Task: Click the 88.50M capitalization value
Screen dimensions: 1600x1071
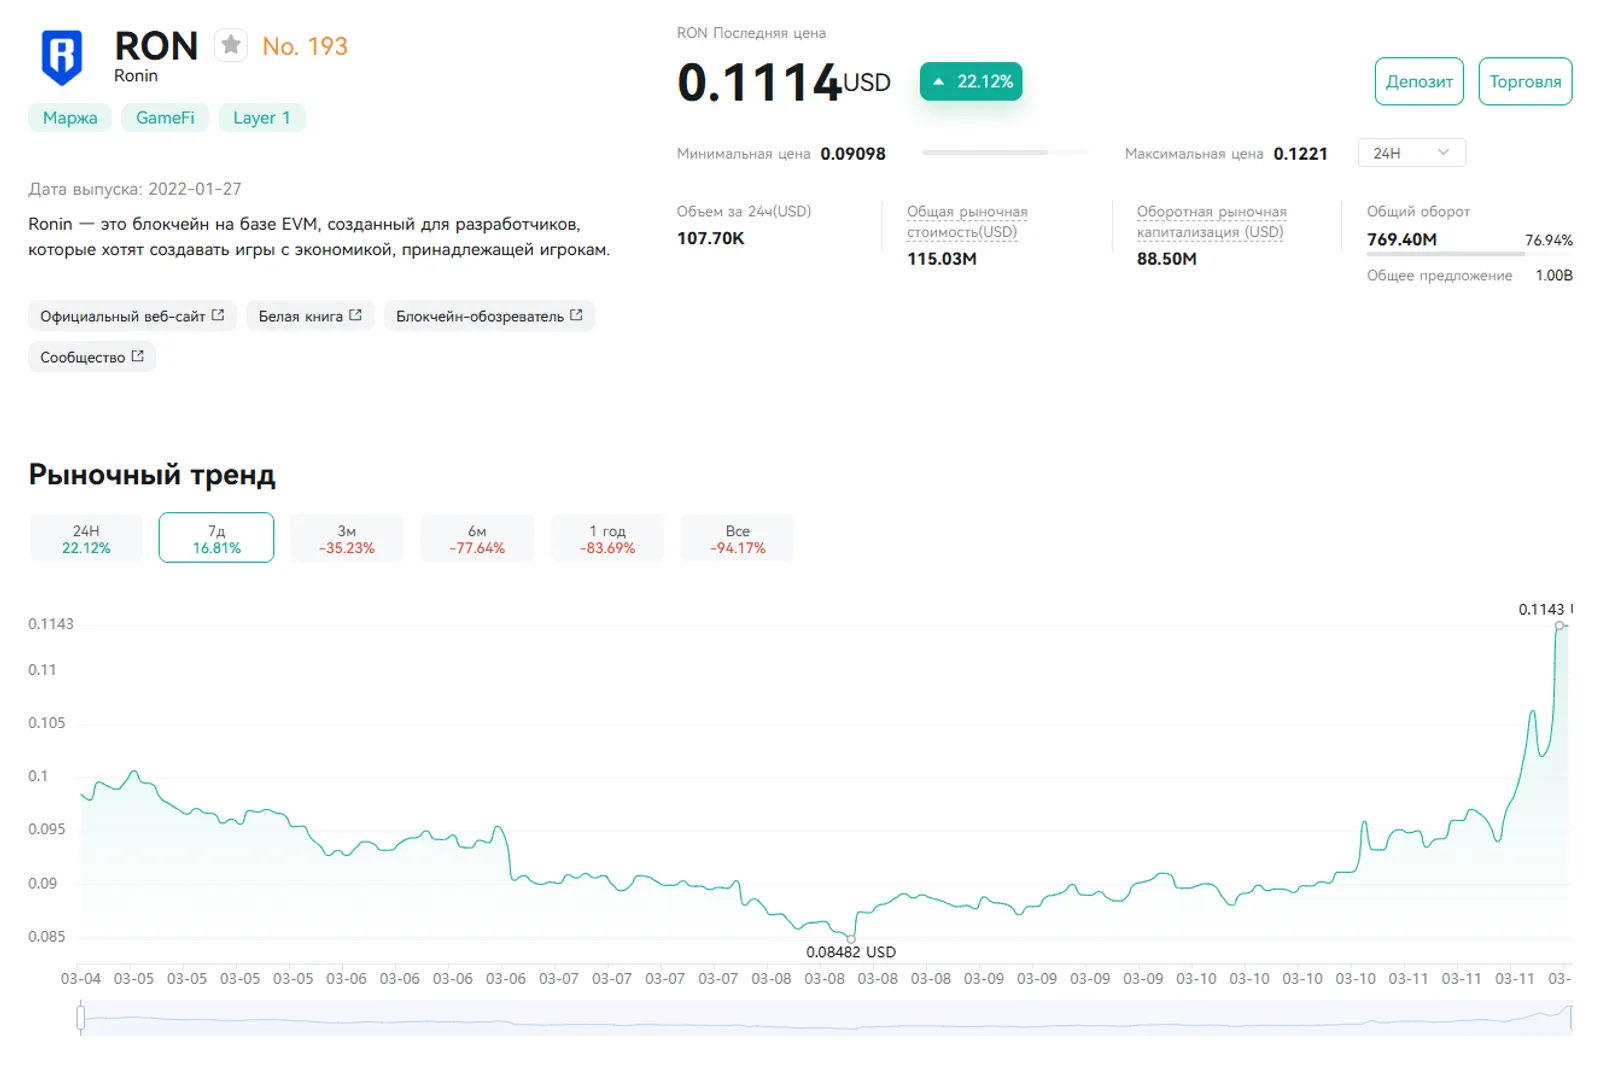Action: tap(1166, 259)
